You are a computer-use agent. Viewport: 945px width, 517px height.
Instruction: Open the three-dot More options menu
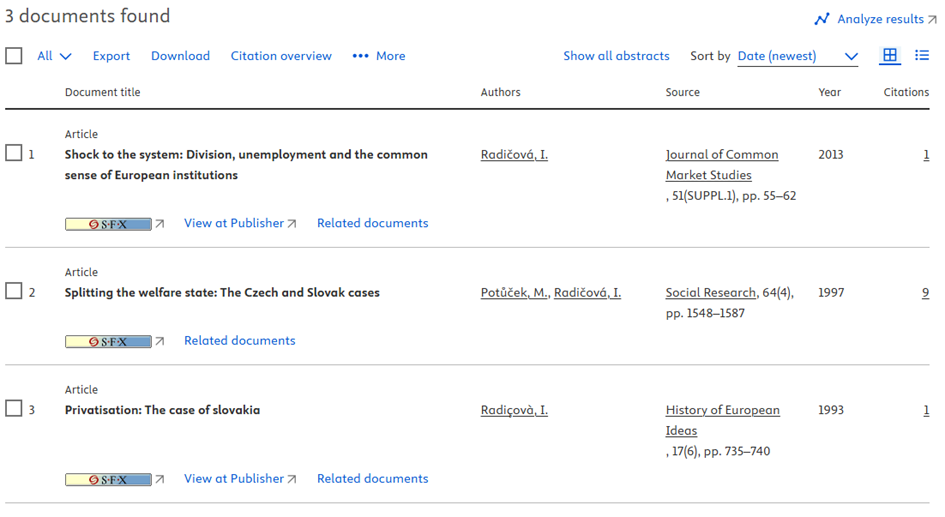(x=379, y=56)
